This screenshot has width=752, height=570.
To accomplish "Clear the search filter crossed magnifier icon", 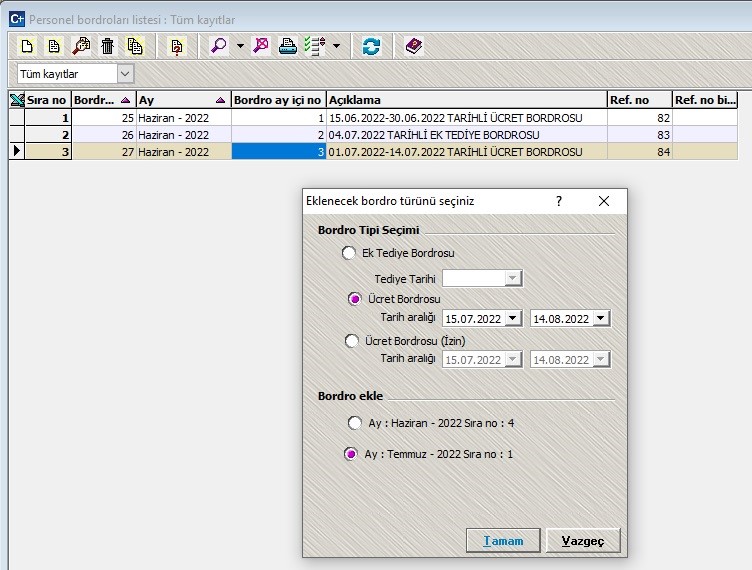I will pyautogui.click(x=261, y=47).
